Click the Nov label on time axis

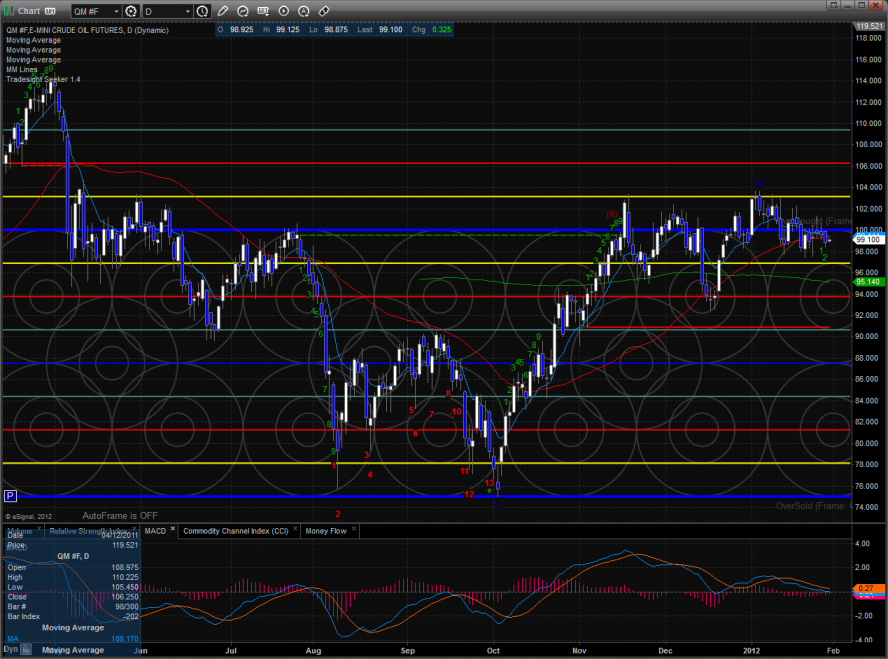click(579, 651)
